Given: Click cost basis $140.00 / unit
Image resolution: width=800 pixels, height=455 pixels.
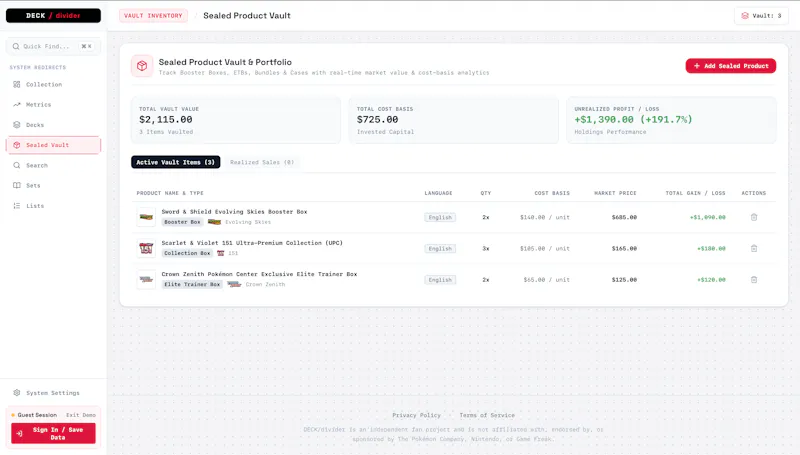Looking at the screenshot, I should click(x=544, y=217).
